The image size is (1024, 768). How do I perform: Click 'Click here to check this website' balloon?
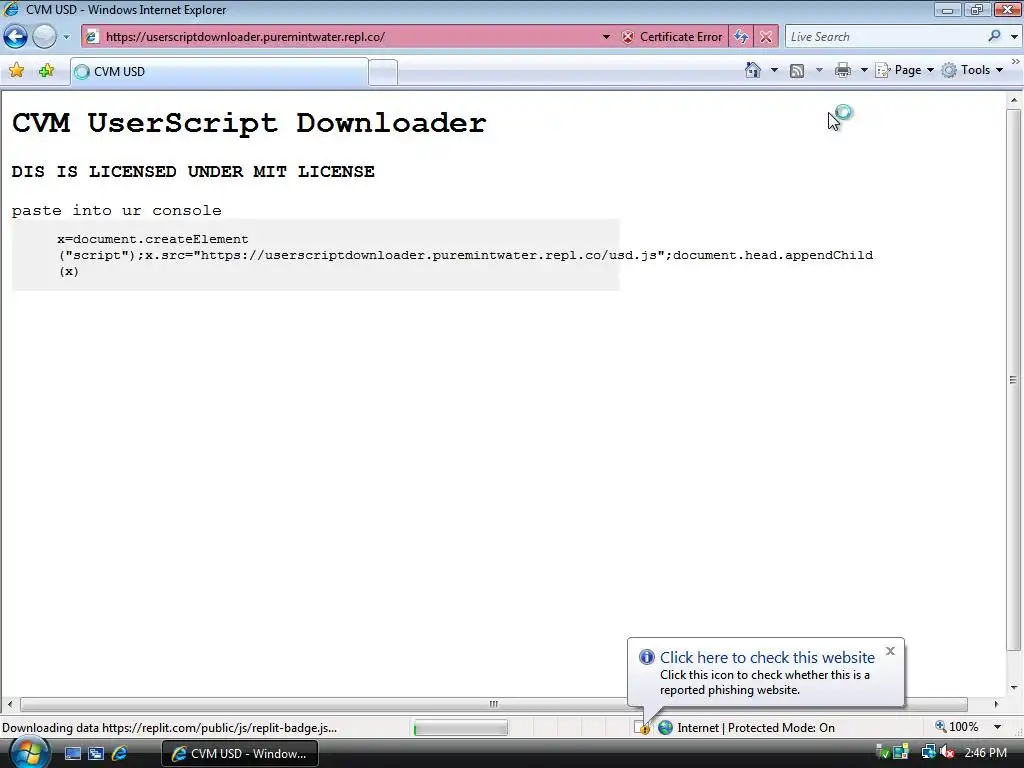tap(767, 658)
